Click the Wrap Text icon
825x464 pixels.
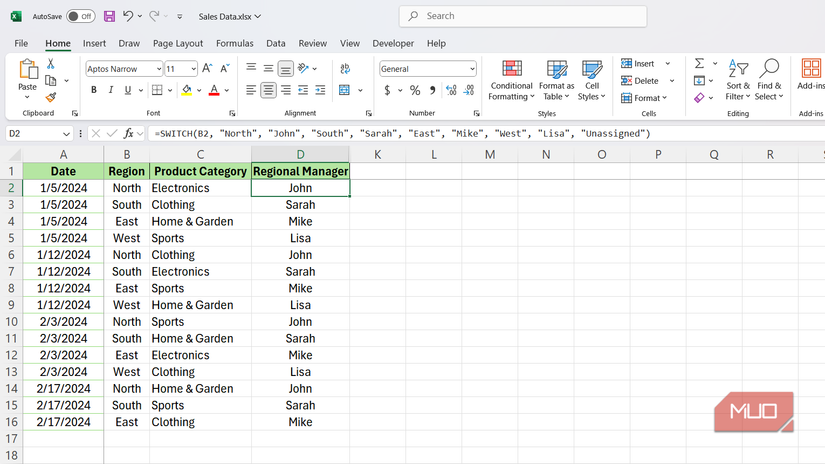pyautogui.click(x=345, y=68)
